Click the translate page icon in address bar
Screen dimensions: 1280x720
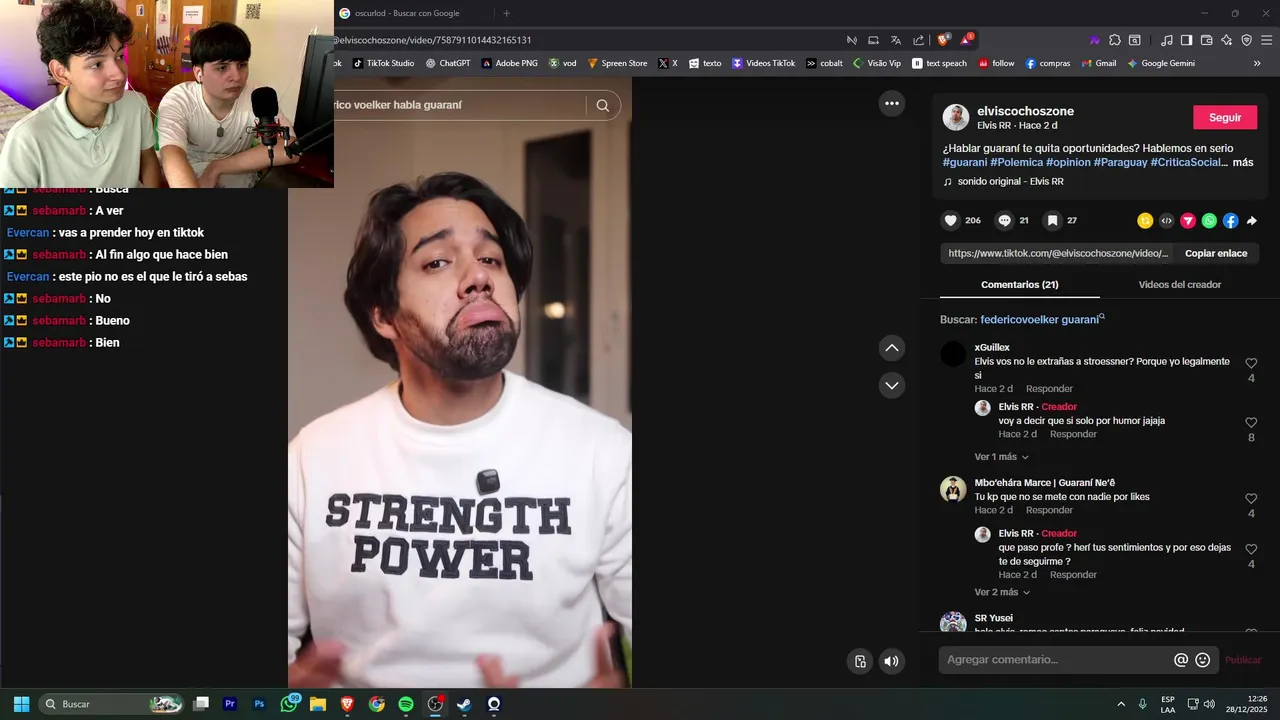[x=896, y=40]
